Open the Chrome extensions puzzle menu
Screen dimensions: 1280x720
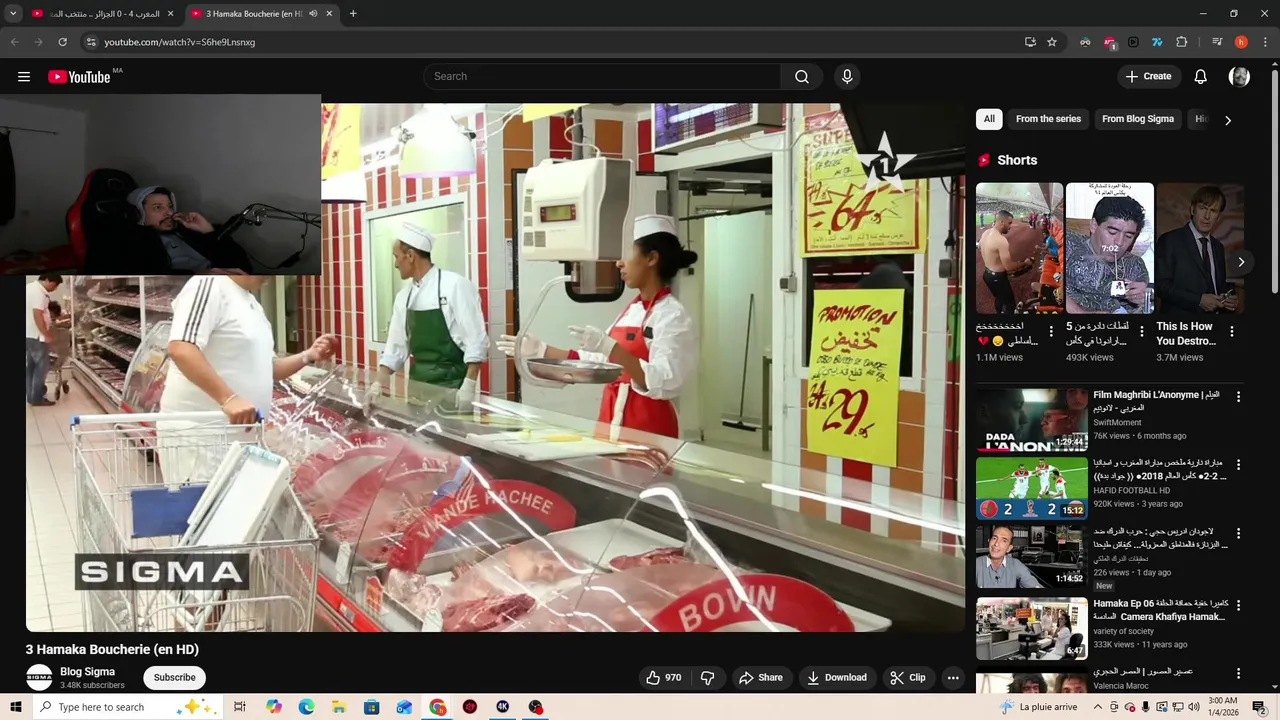[x=1182, y=42]
